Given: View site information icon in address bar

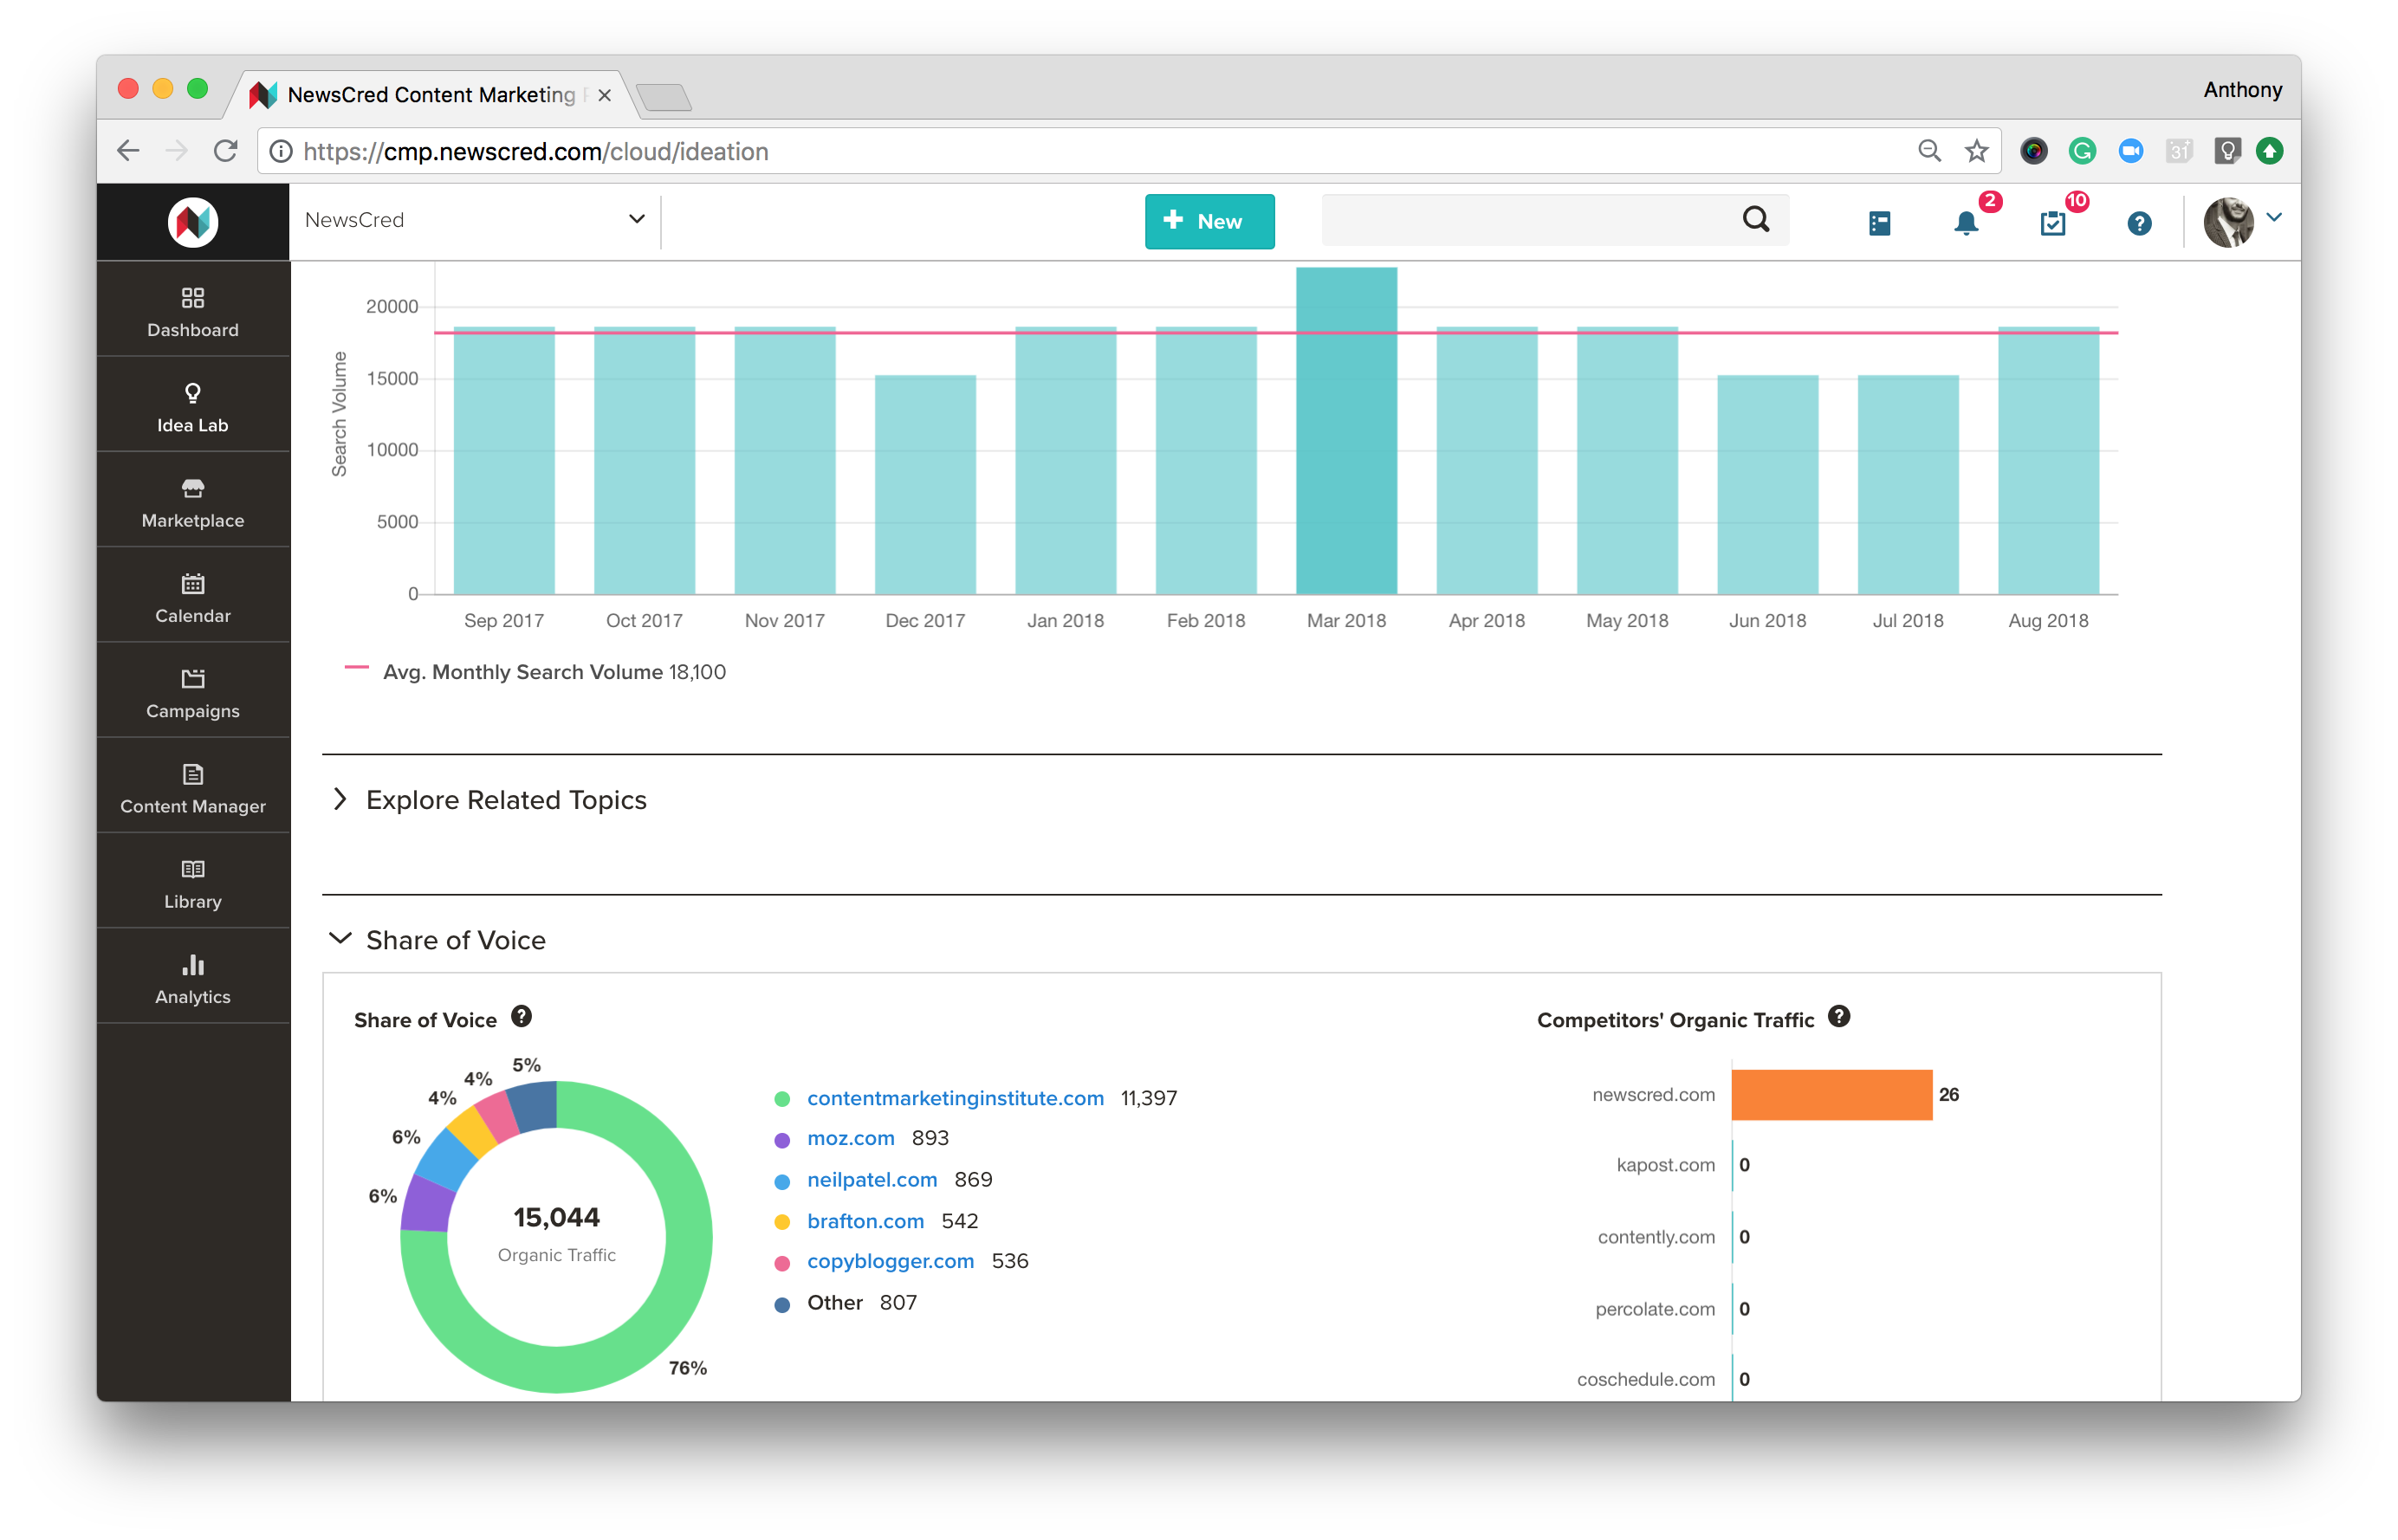Looking at the screenshot, I should coord(282,151).
